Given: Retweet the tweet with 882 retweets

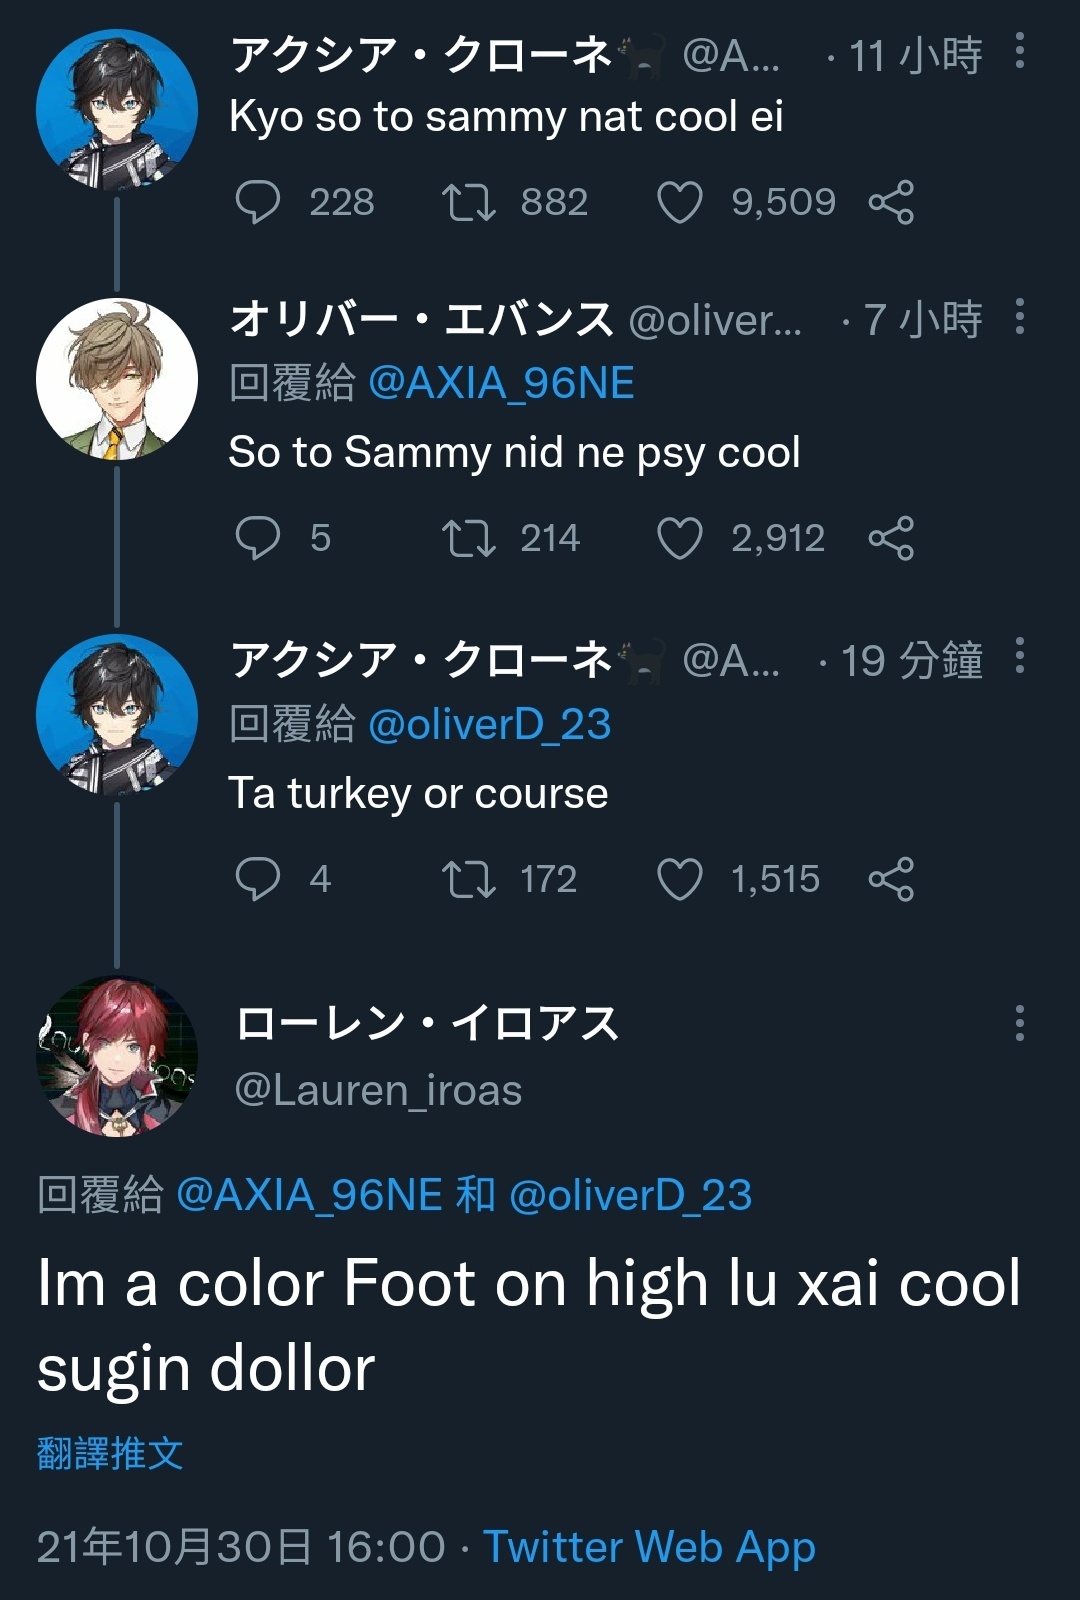Looking at the screenshot, I should (469, 202).
